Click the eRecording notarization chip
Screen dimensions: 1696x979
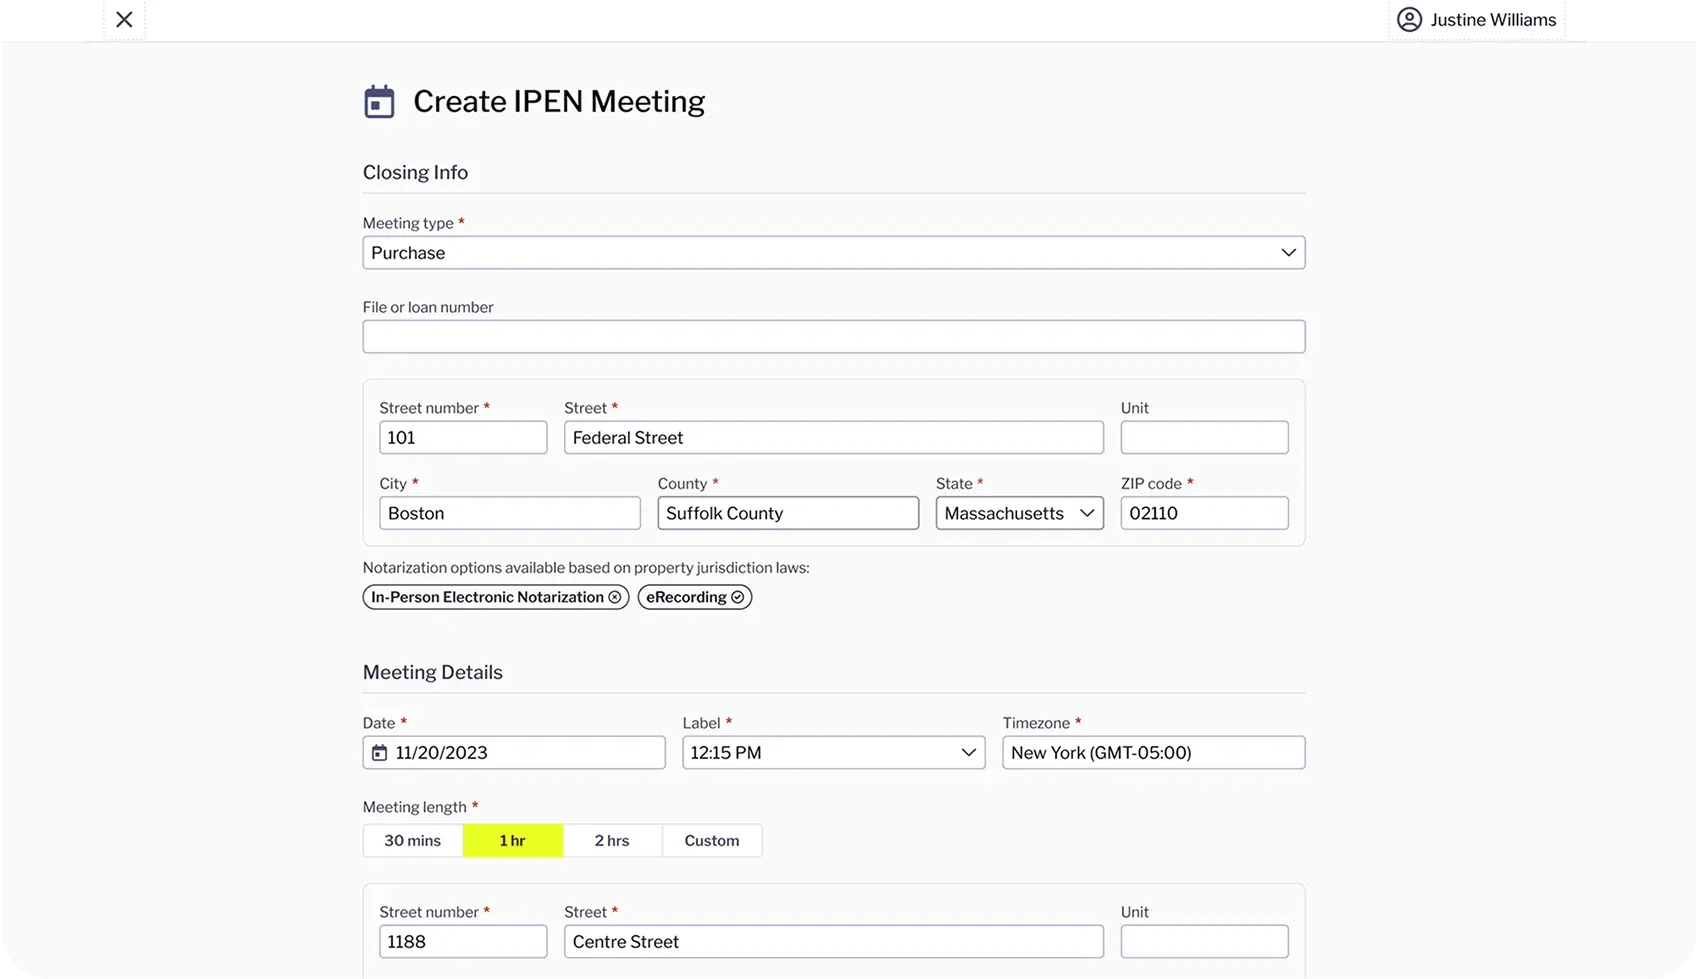694,597
